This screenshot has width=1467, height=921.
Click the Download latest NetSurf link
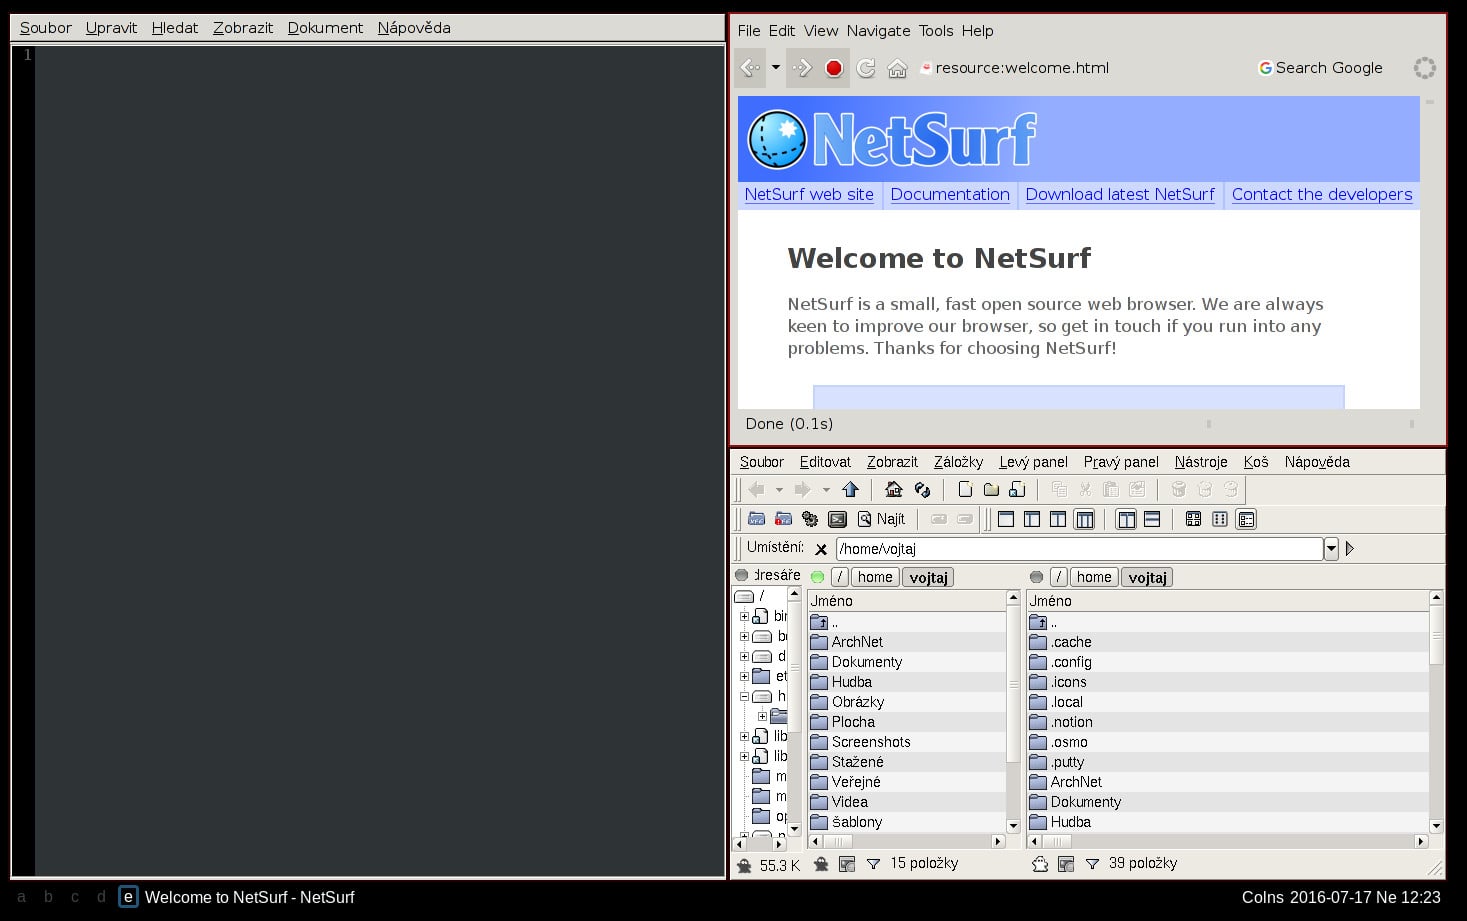pos(1119,195)
